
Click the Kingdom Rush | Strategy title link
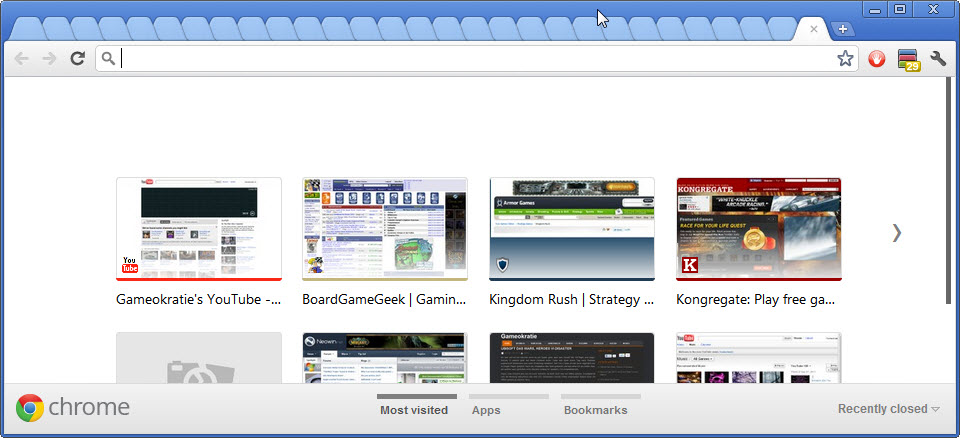pyautogui.click(x=572, y=300)
